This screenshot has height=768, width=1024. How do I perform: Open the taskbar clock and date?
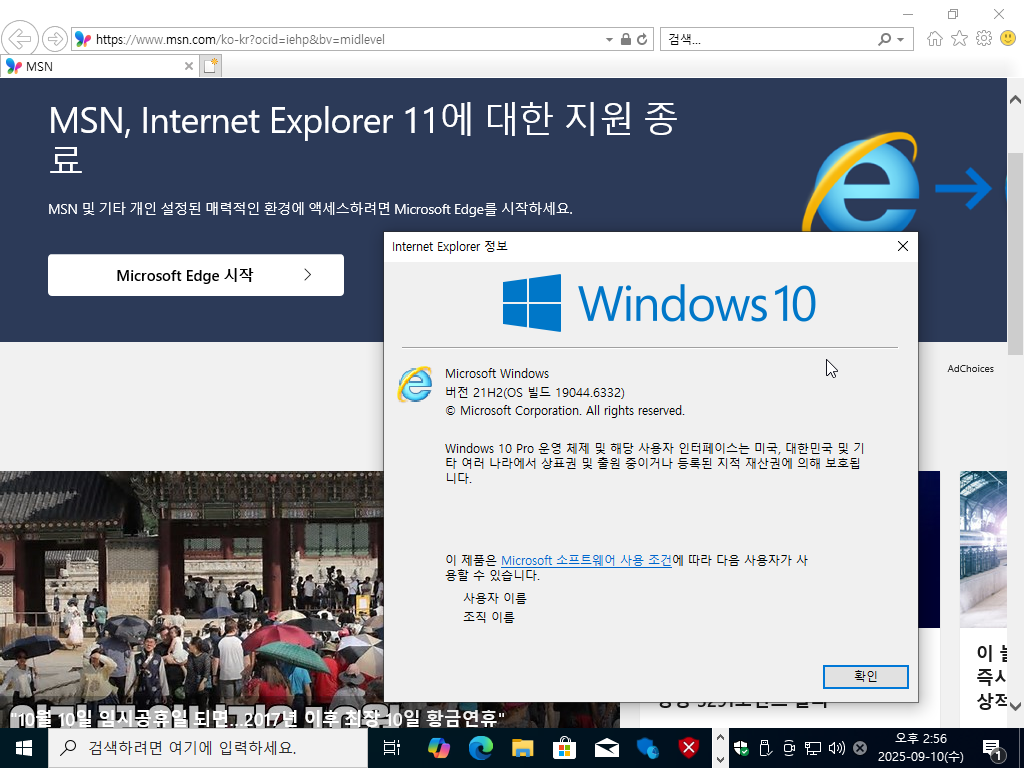(x=920, y=748)
